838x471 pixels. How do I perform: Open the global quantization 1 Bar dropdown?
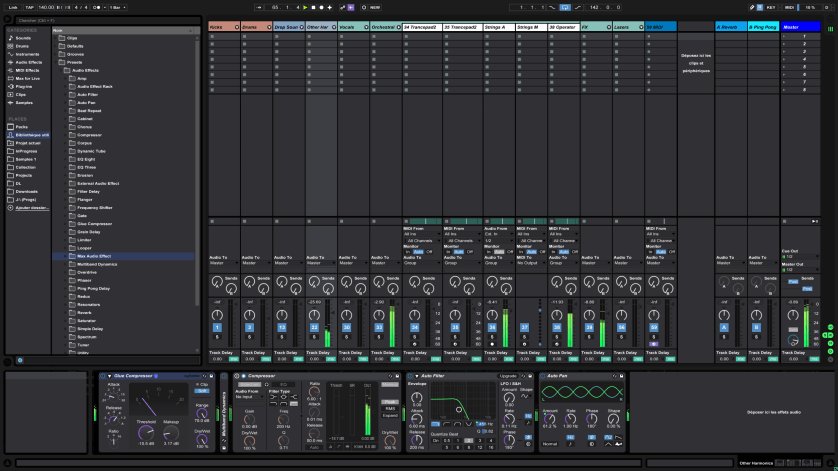(x=117, y=7)
